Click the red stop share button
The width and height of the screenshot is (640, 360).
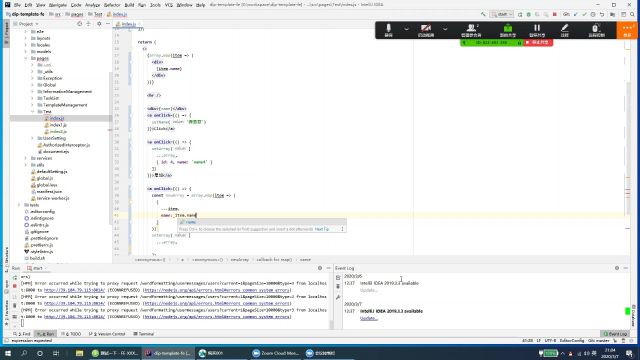click(x=538, y=42)
